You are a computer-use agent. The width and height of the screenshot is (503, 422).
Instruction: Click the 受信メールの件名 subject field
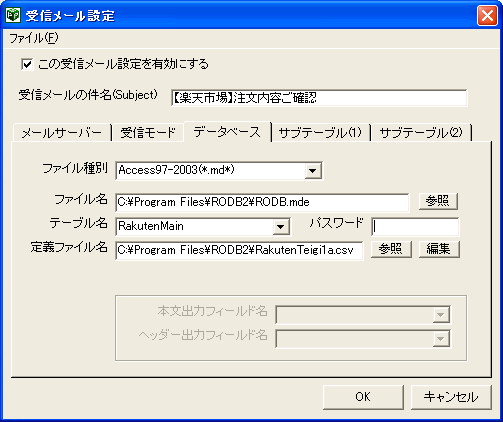pos(319,98)
